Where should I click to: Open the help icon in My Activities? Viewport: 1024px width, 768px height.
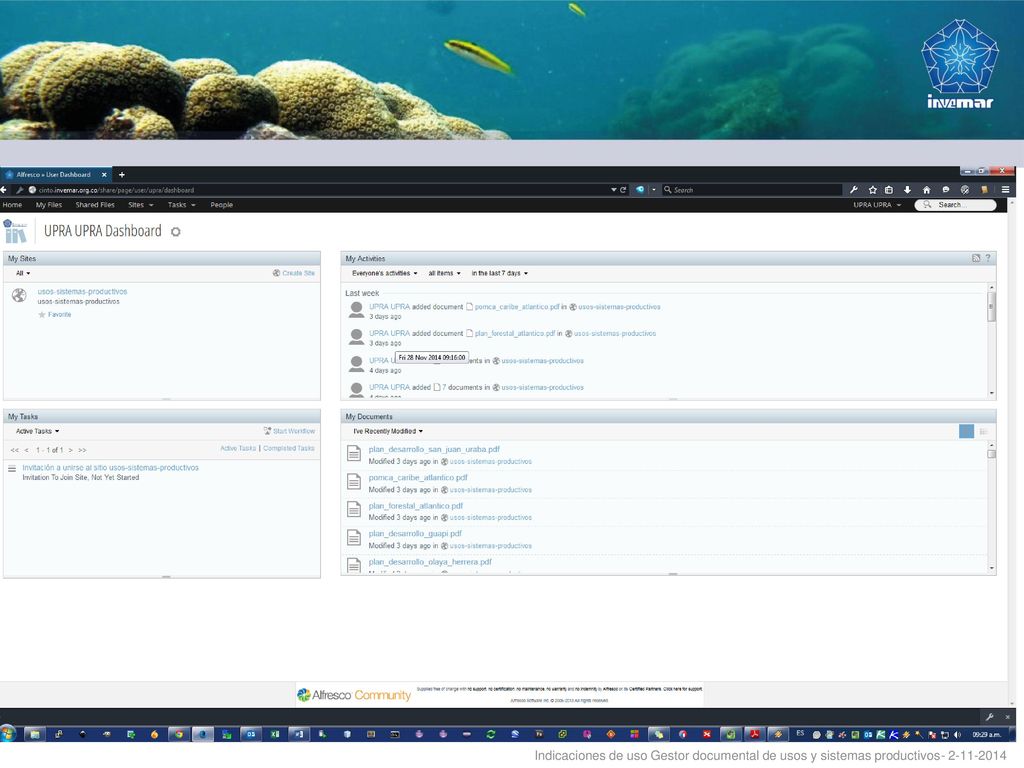[x=988, y=258]
